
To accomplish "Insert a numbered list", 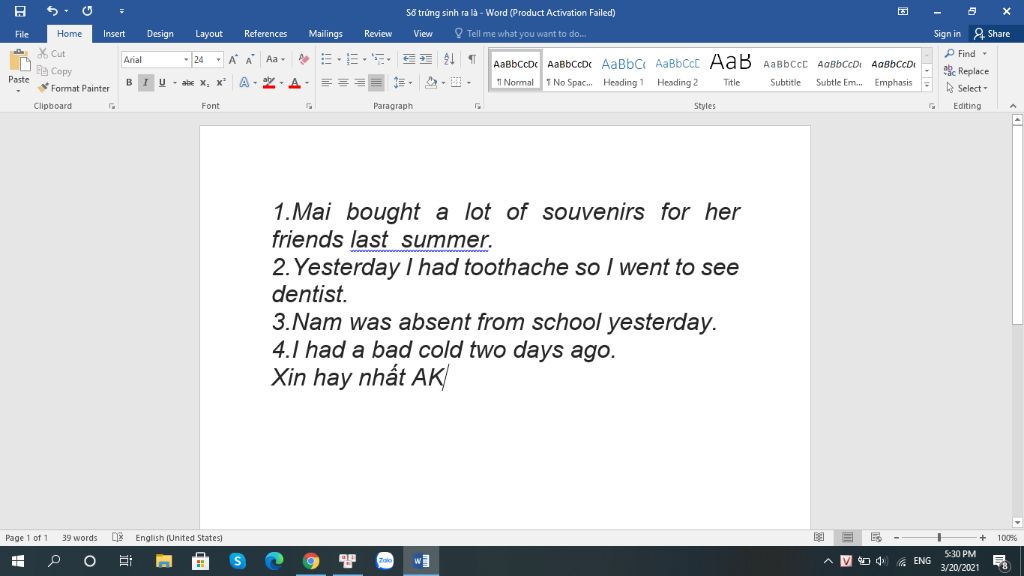I will (x=353, y=59).
